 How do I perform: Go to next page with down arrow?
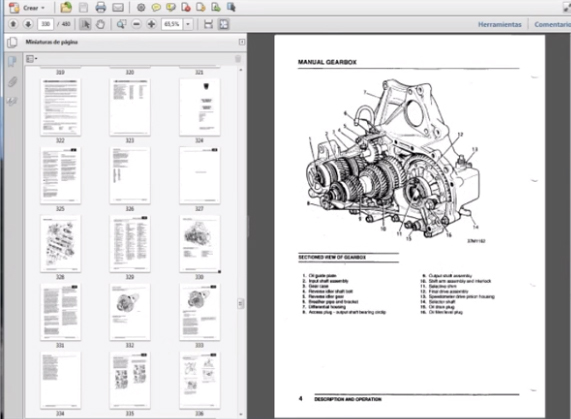coord(28,24)
